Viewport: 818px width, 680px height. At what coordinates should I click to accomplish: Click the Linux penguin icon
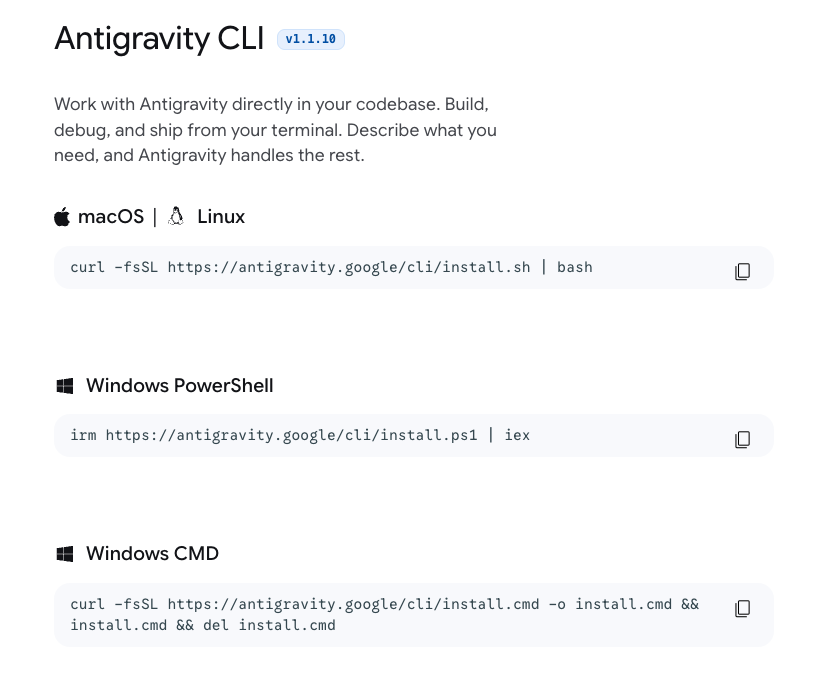pos(176,216)
